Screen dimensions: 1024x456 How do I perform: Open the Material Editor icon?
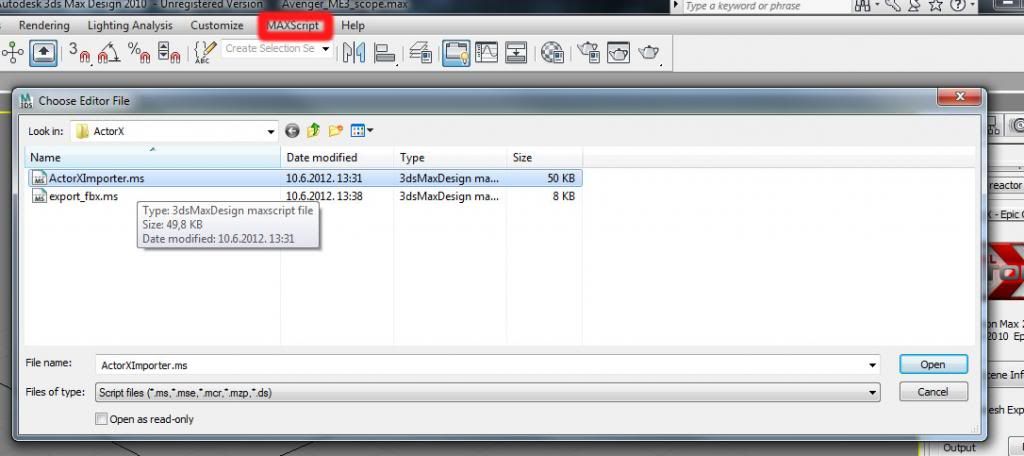tap(552, 53)
